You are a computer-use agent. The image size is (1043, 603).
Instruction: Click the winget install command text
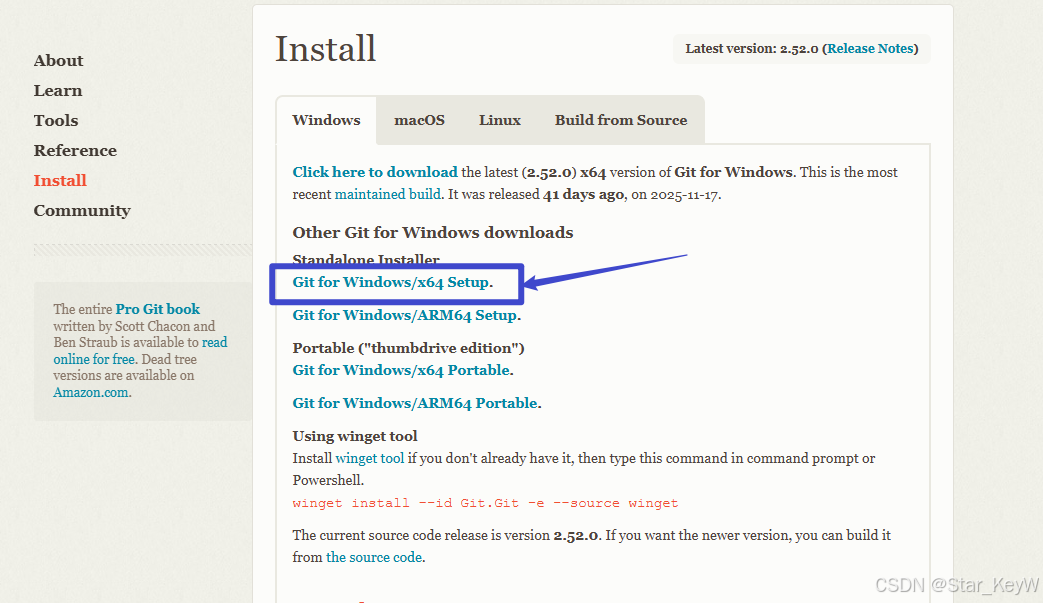(485, 503)
